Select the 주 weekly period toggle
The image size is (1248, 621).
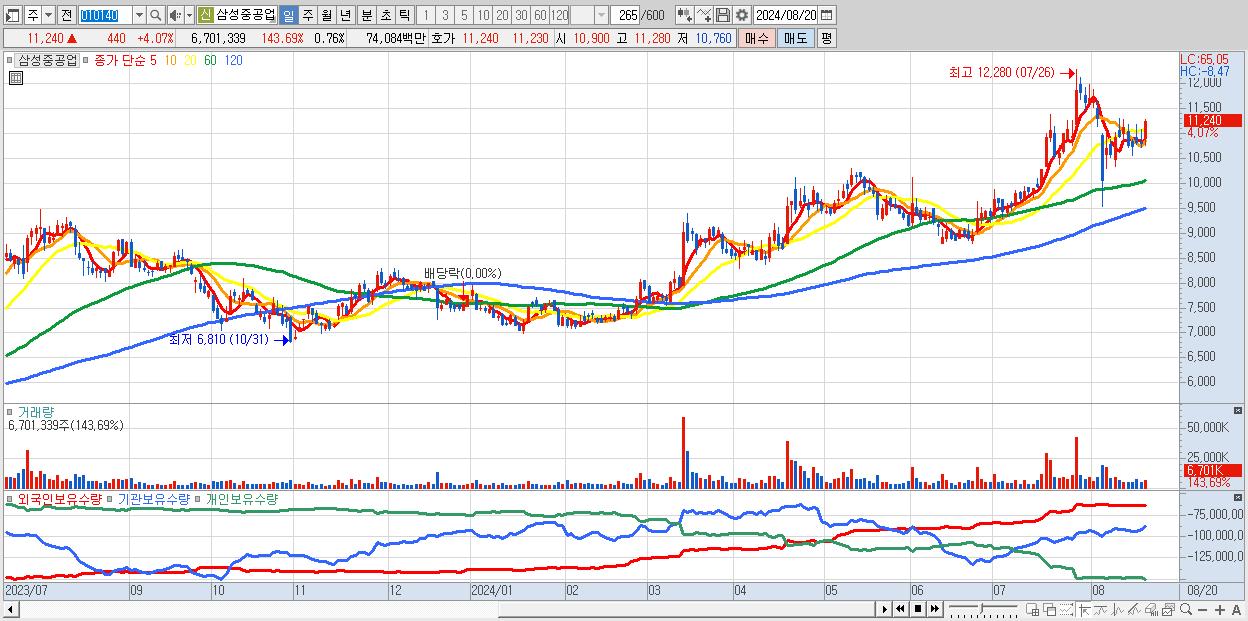[307, 15]
